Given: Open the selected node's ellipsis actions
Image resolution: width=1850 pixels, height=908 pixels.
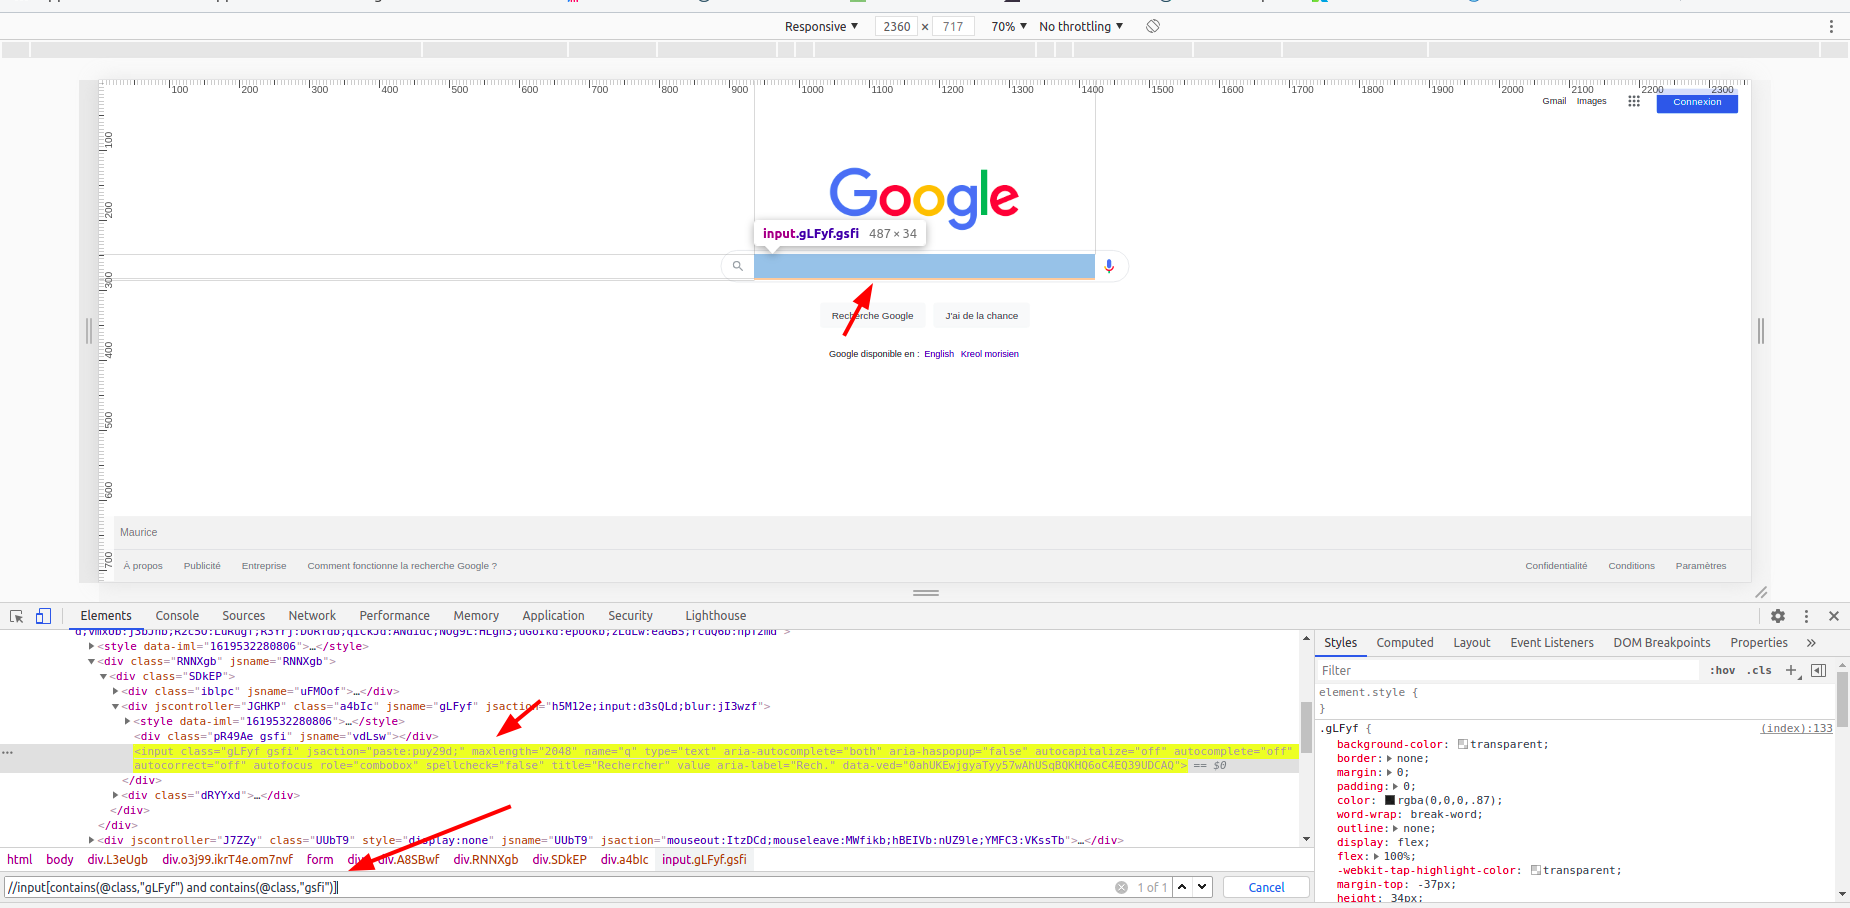Looking at the screenshot, I should coord(8,752).
